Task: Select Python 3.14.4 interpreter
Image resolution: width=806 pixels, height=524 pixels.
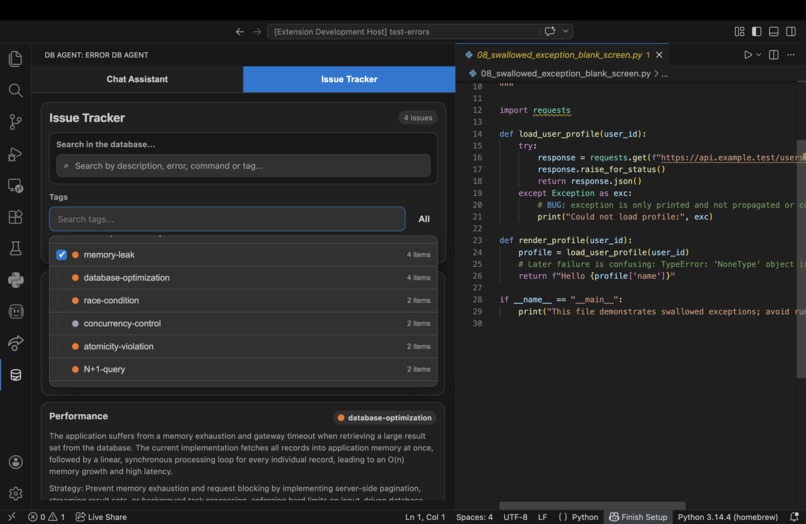Action: [x=727, y=517]
